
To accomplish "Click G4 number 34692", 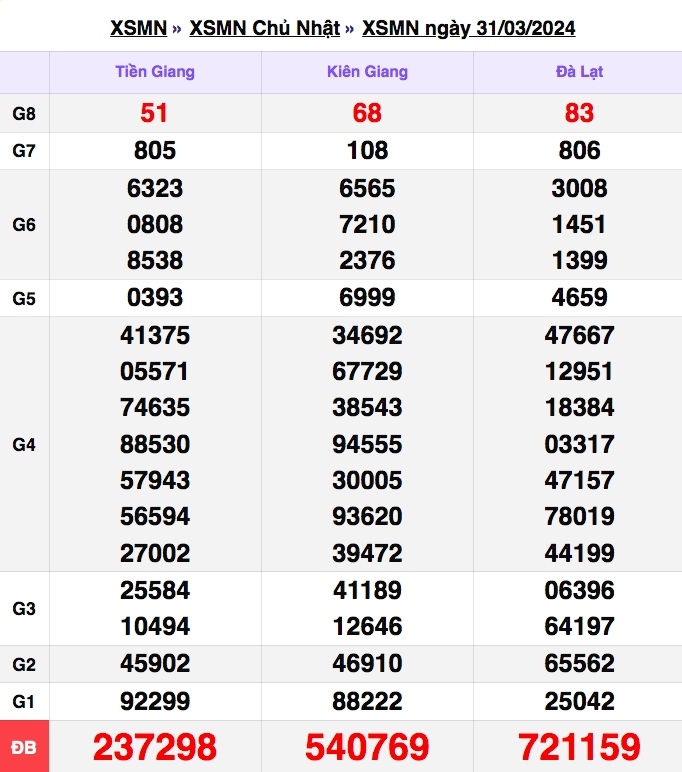I will (x=367, y=335).
